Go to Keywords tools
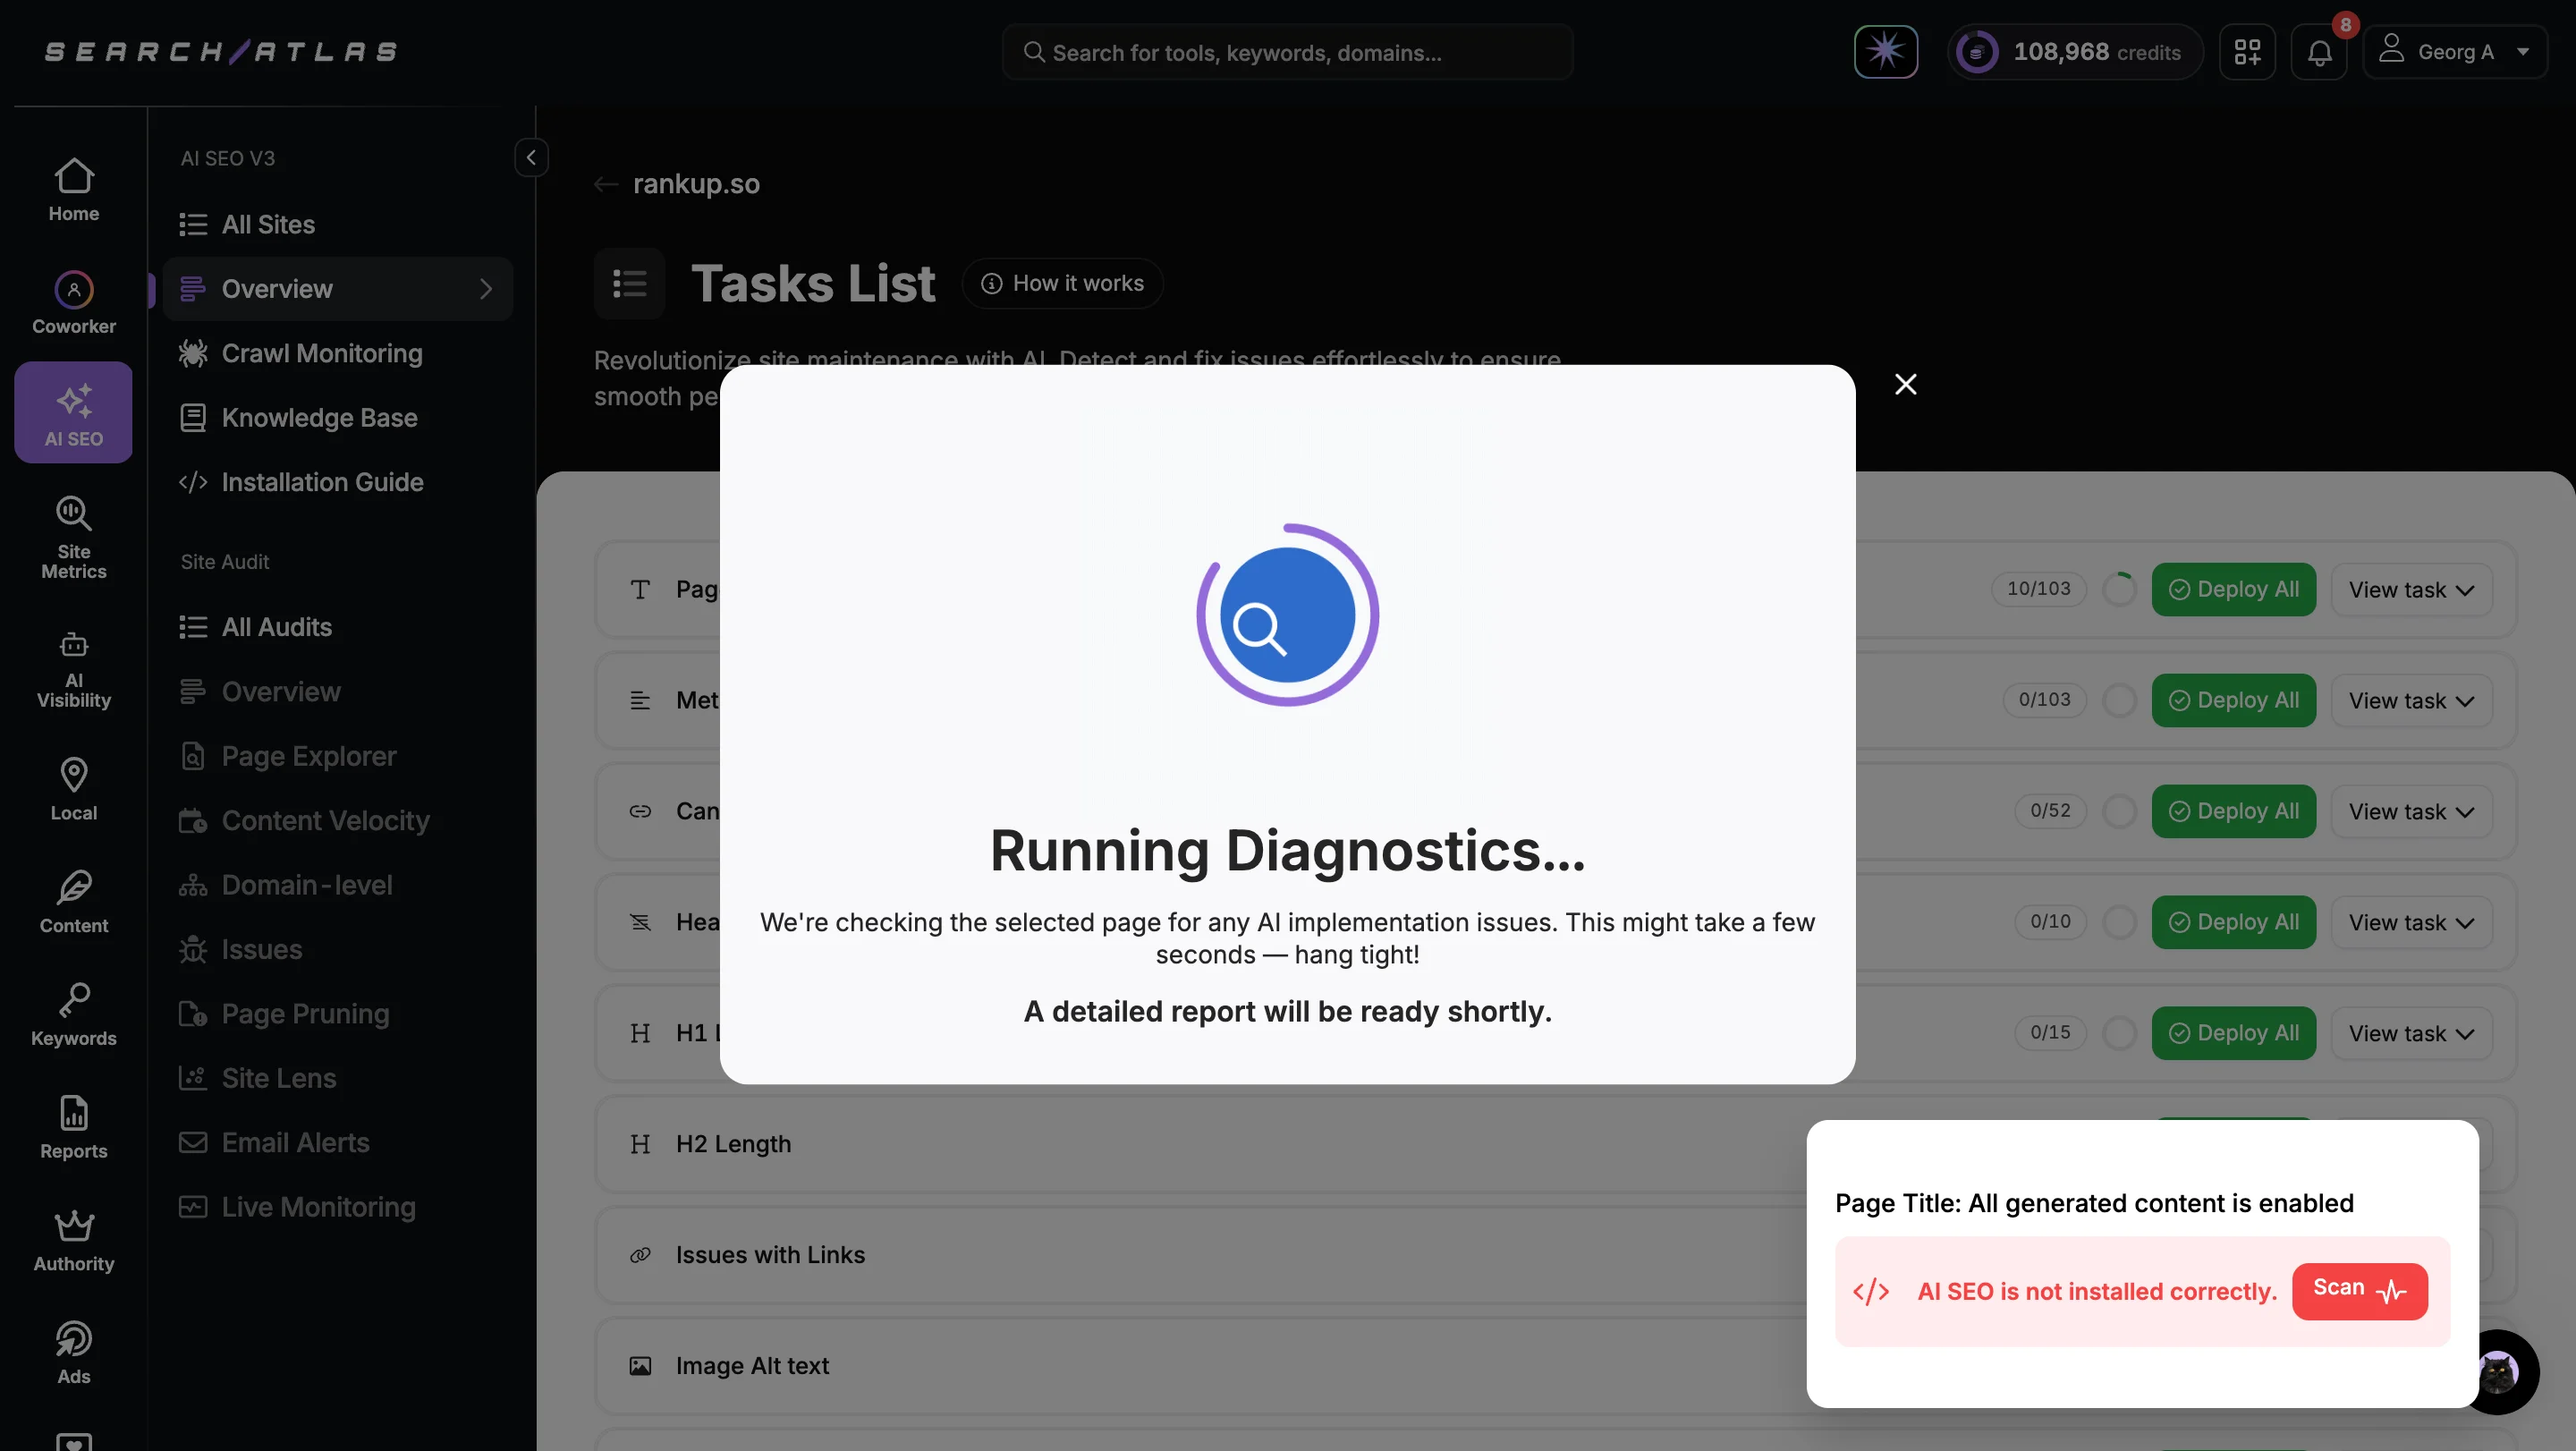This screenshot has height=1451, width=2576. (73, 1014)
